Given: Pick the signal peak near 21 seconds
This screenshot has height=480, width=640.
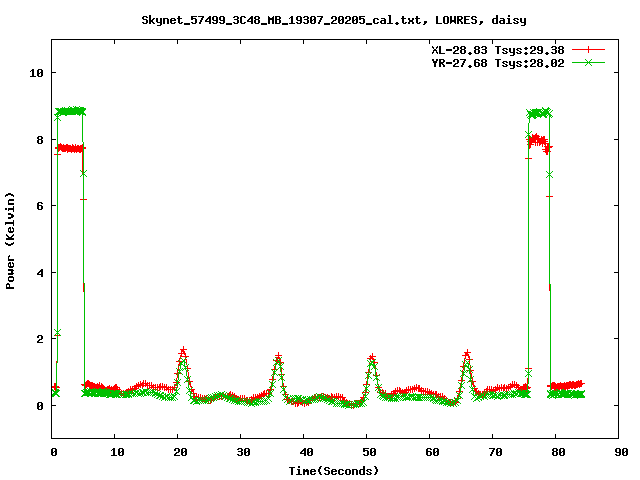Looking at the screenshot, I should (183, 352).
